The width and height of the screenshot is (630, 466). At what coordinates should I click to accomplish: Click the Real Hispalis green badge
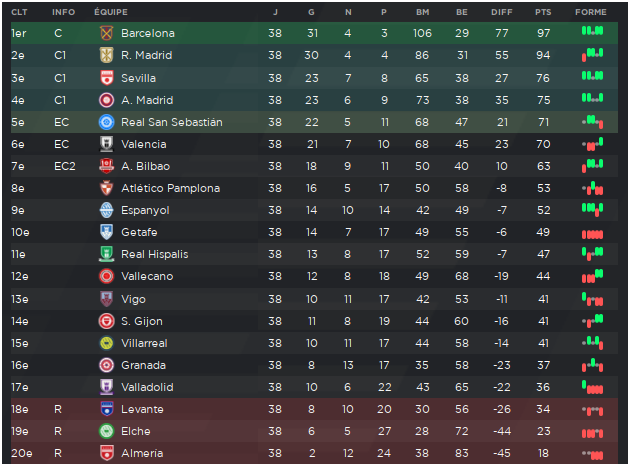point(106,254)
